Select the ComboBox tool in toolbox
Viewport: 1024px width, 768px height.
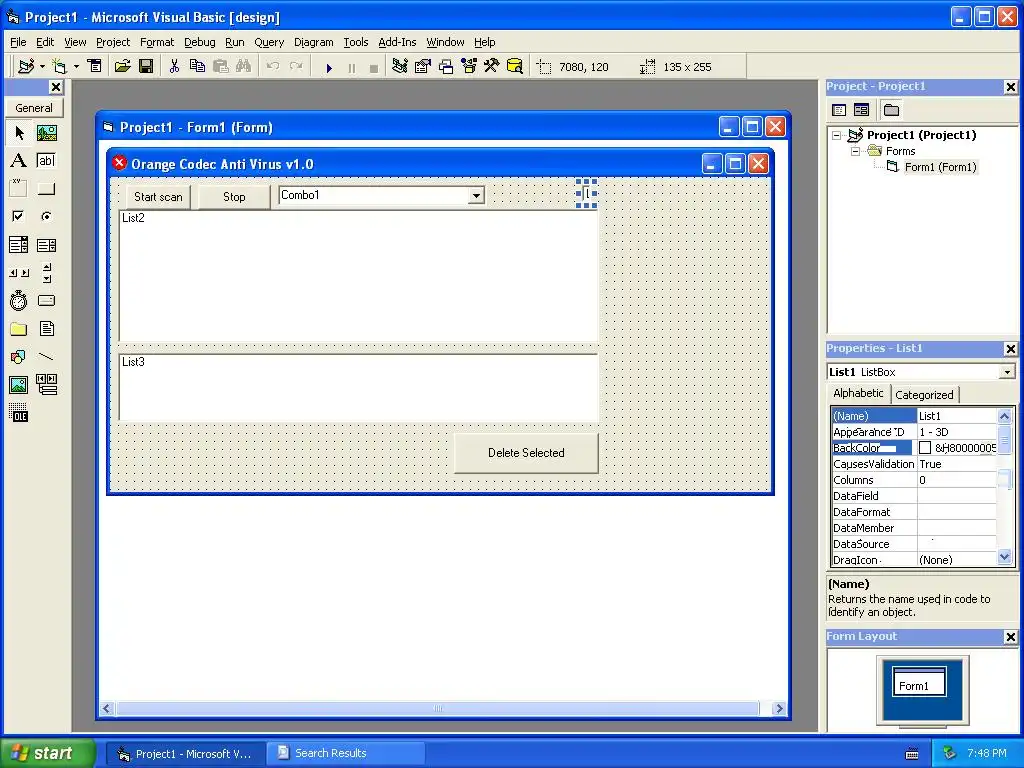click(19, 245)
